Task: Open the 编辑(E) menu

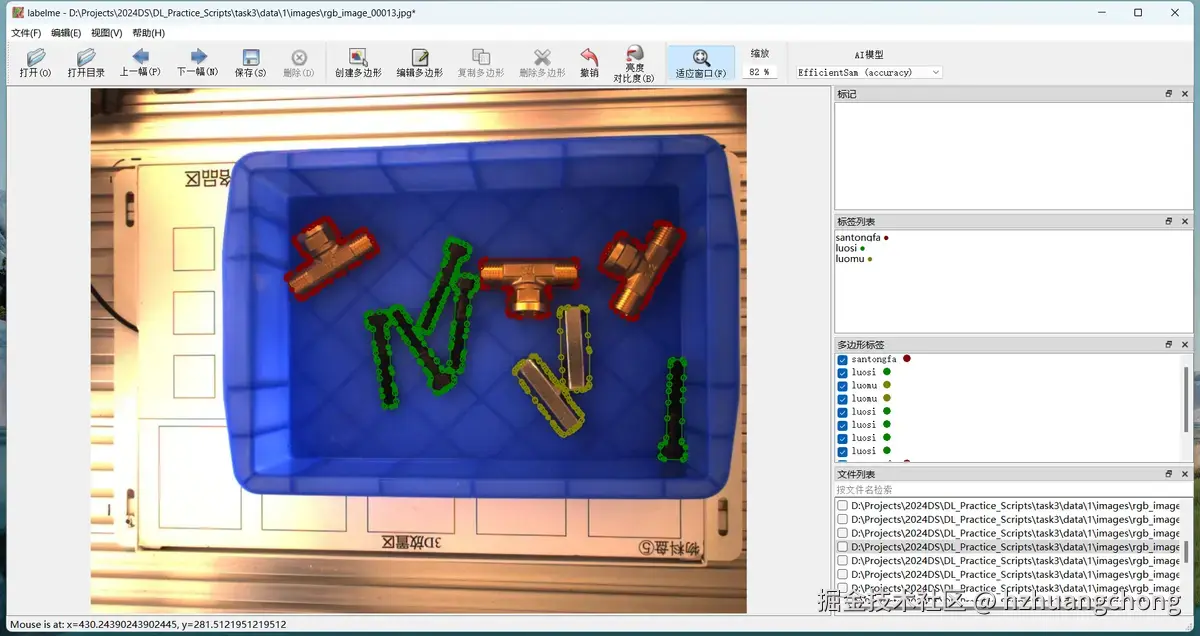Action: 66,33
